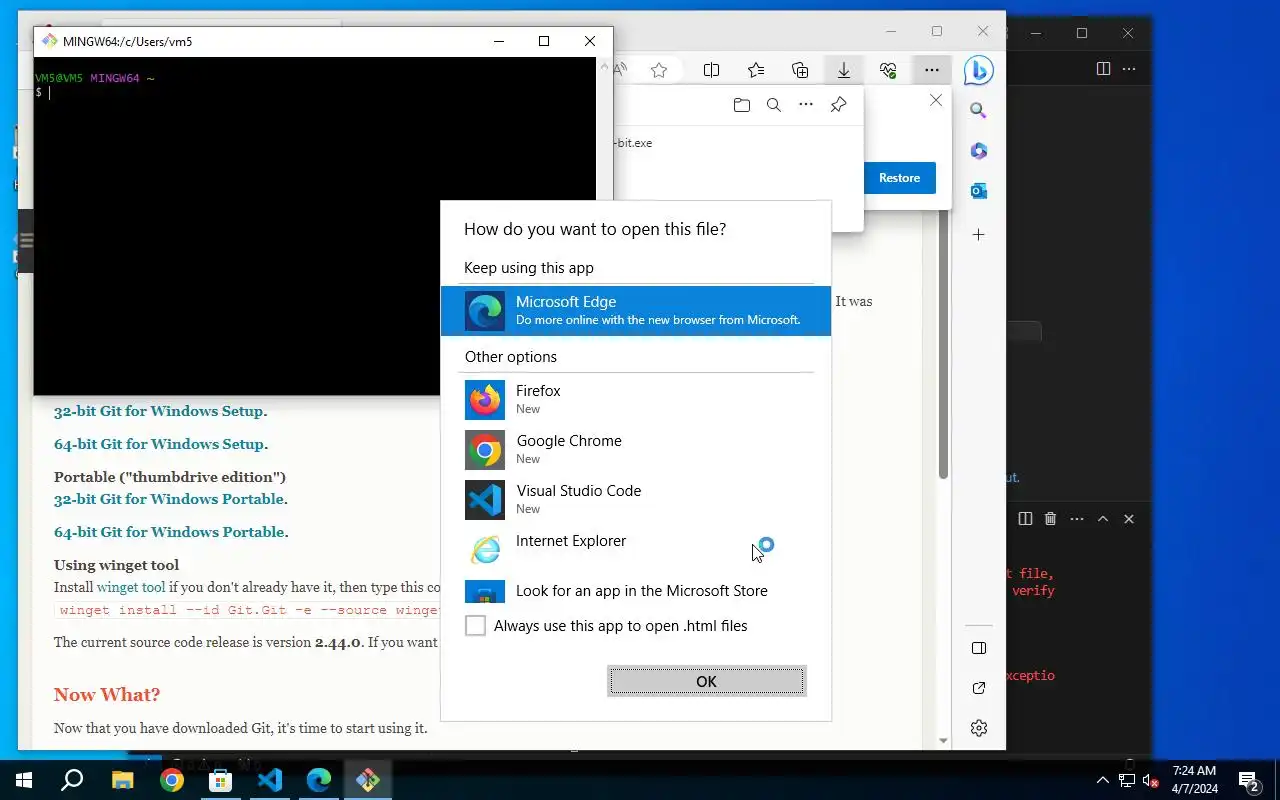The width and height of the screenshot is (1280, 800).
Task: Open the 32-bit Git for Windows Portable link
Action: point(169,499)
